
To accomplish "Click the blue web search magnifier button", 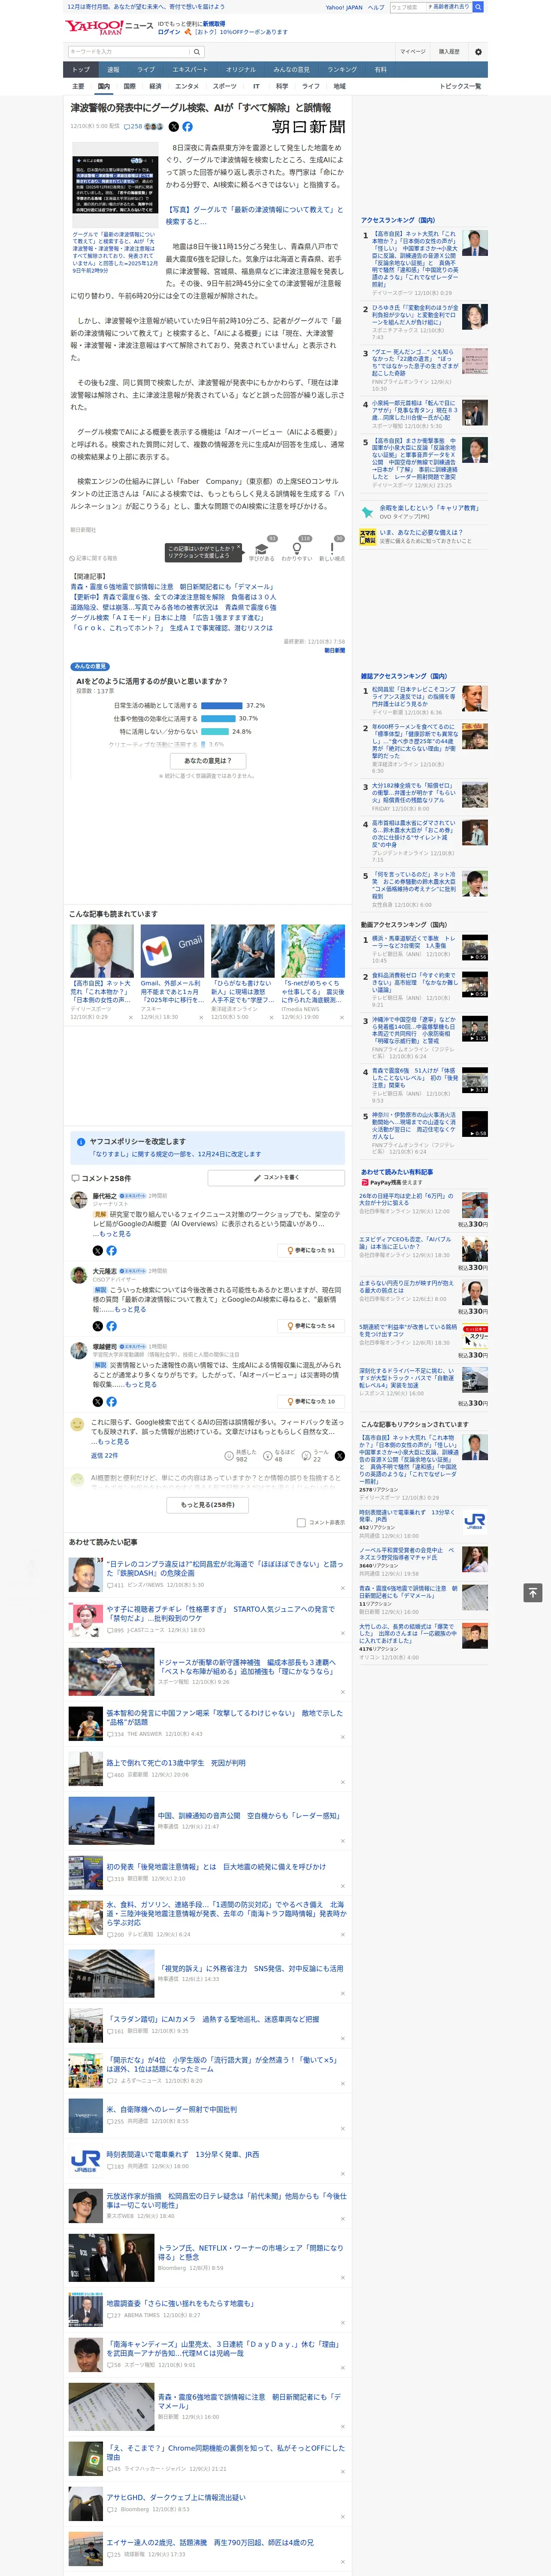I will (x=478, y=7).
